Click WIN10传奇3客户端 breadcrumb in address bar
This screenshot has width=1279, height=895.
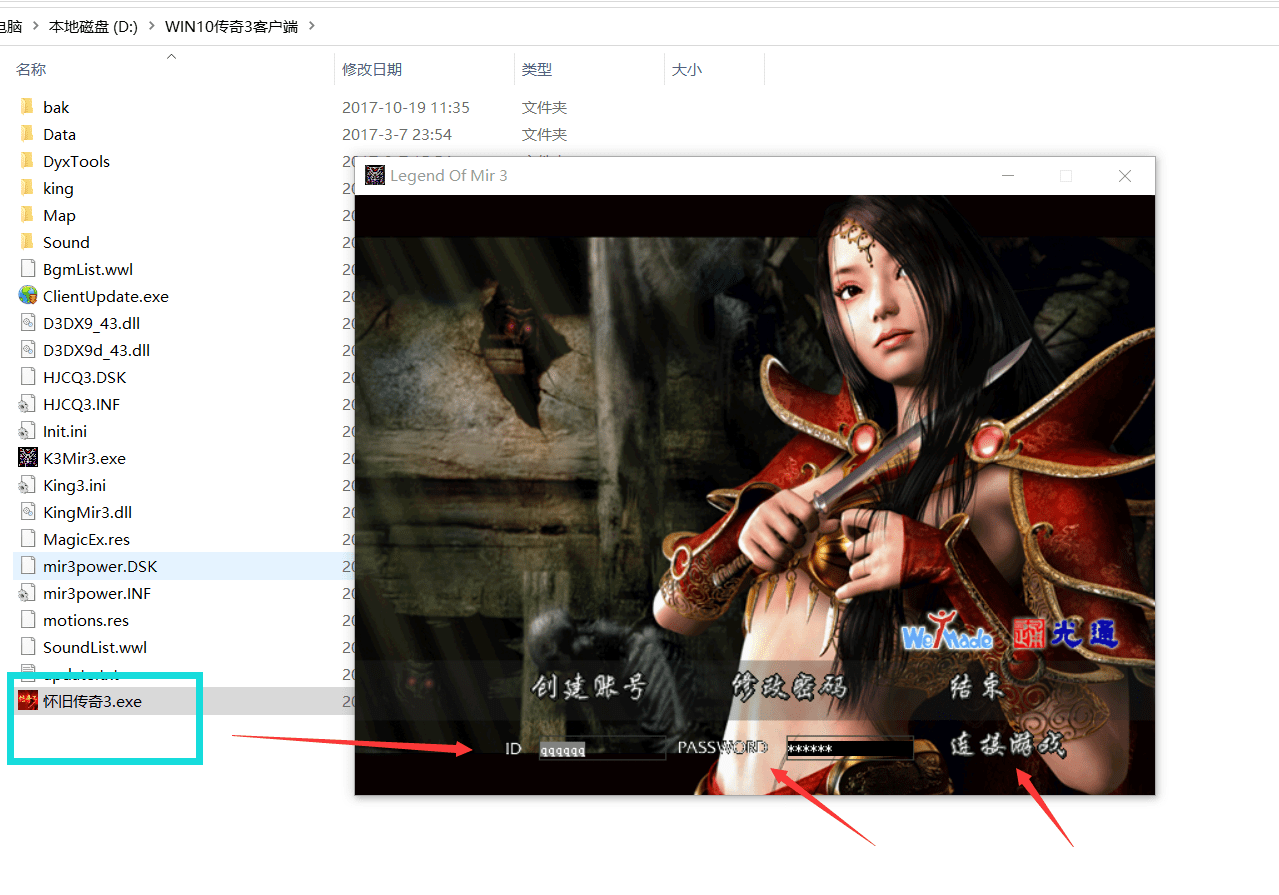point(231,26)
